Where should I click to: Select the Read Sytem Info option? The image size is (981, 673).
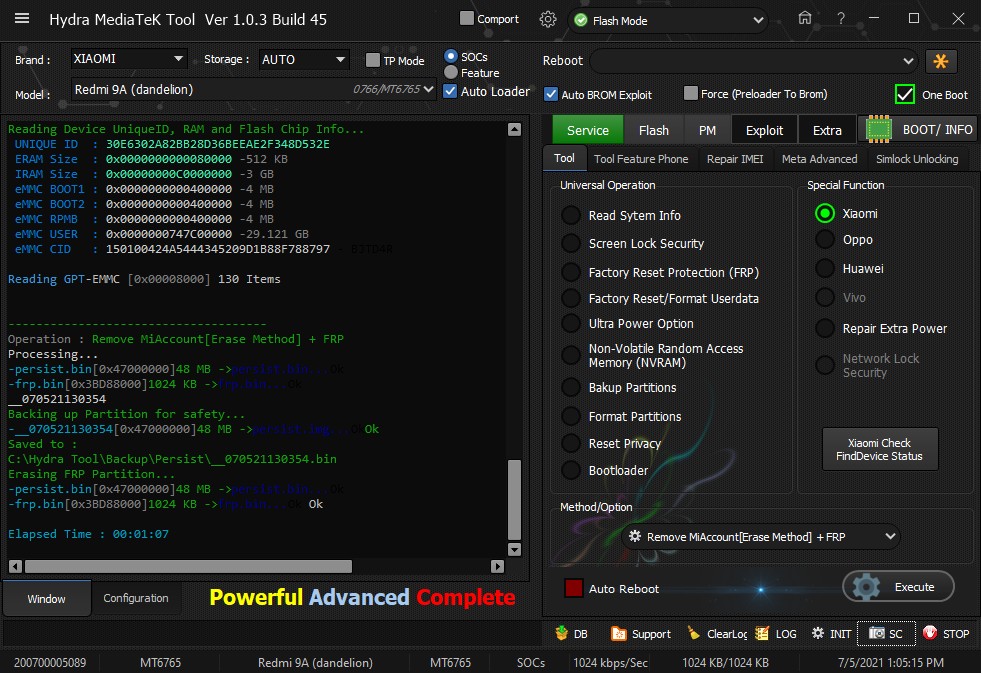pos(571,215)
